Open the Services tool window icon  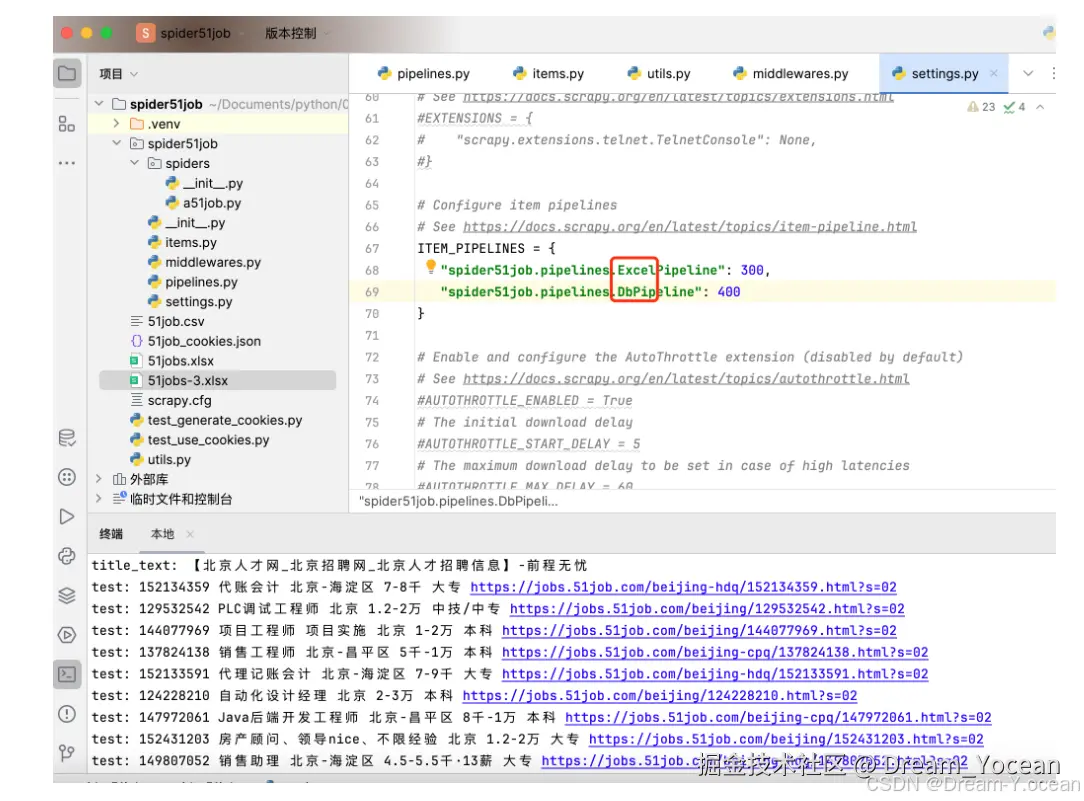(x=67, y=477)
